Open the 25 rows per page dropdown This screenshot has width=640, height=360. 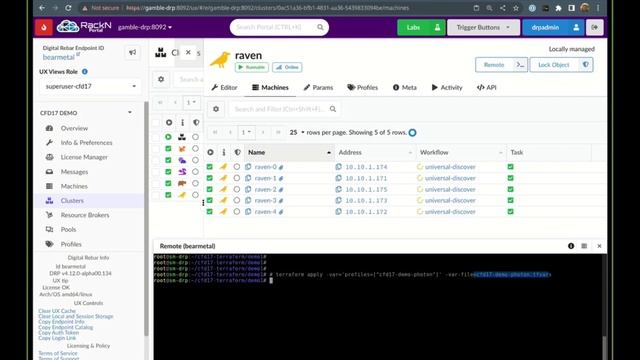coord(297,132)
